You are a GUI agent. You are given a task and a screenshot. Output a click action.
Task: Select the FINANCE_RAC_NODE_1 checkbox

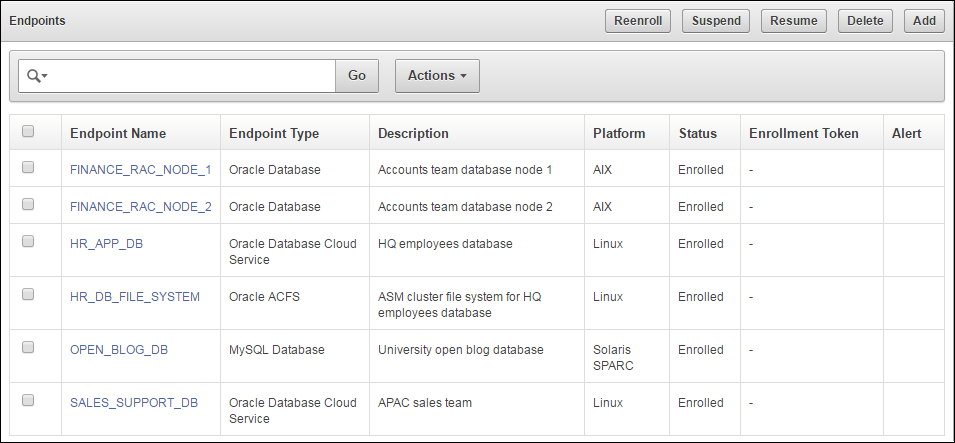28,168
